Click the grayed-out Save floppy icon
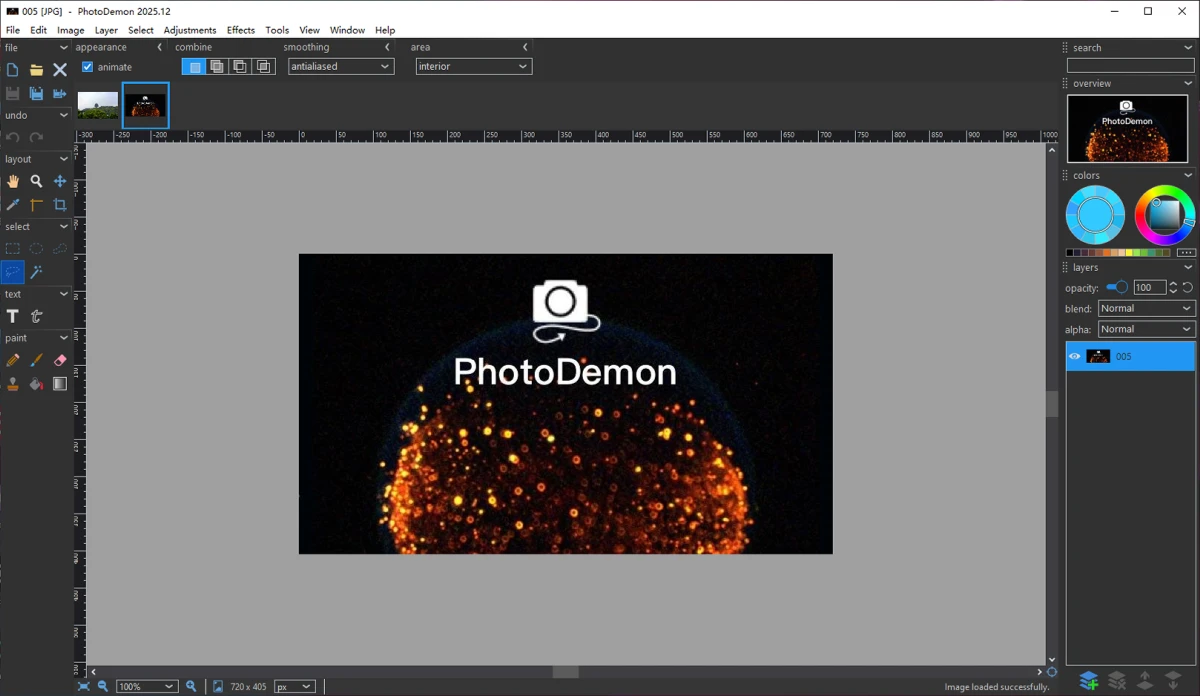Screen dimensions: 1200x696 (12, 93)
